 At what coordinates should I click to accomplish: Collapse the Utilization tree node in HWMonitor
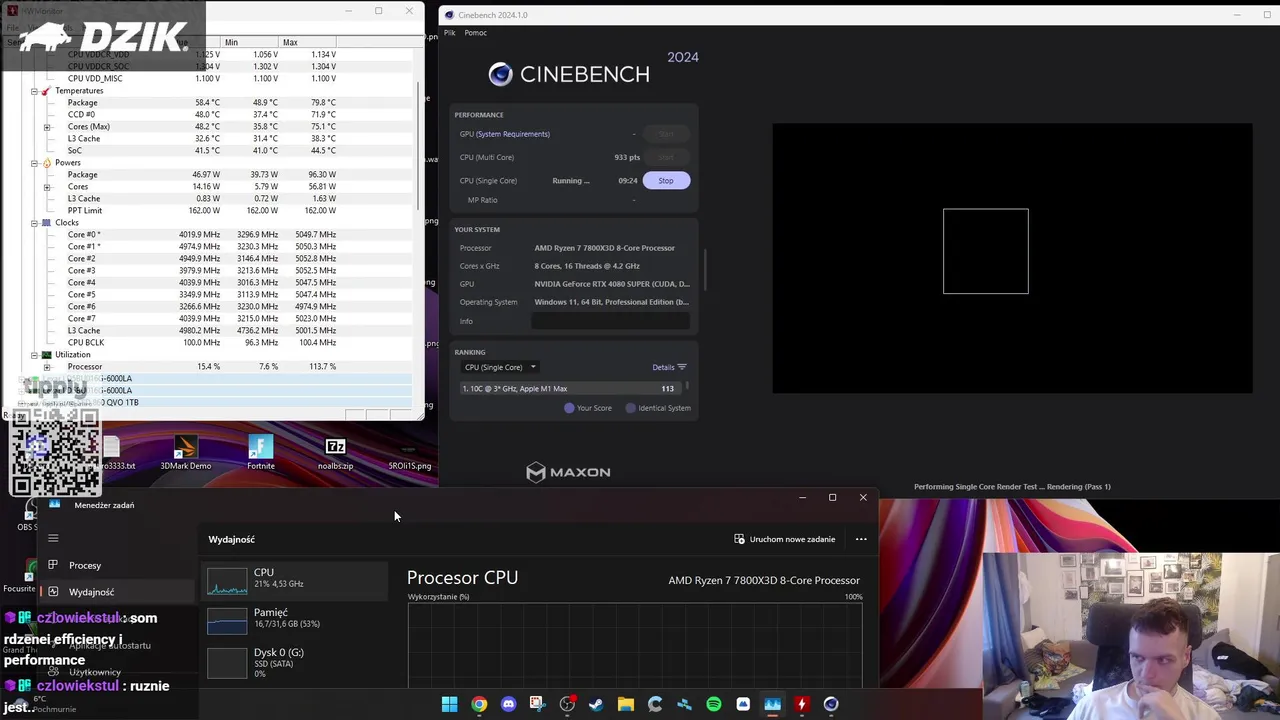[x=34, y=355]
